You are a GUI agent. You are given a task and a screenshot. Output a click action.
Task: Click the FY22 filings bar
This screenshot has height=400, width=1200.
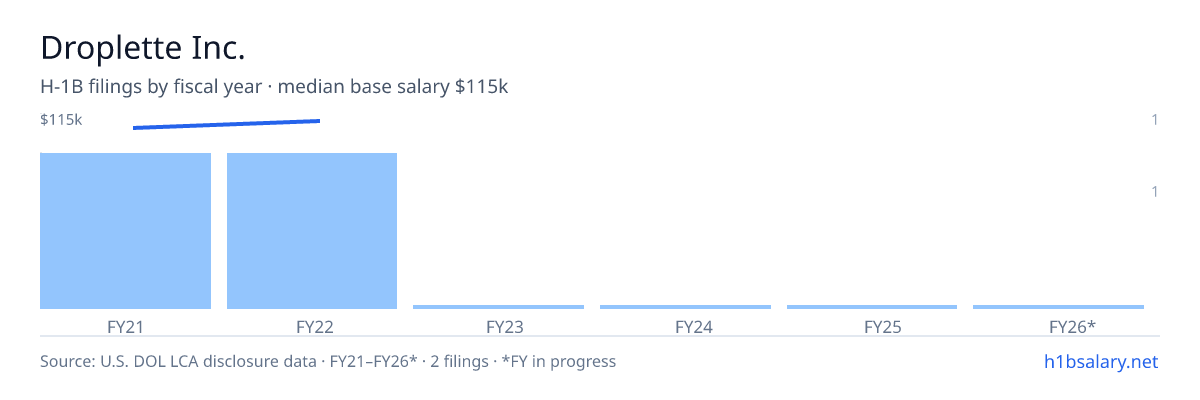(312, 231)
